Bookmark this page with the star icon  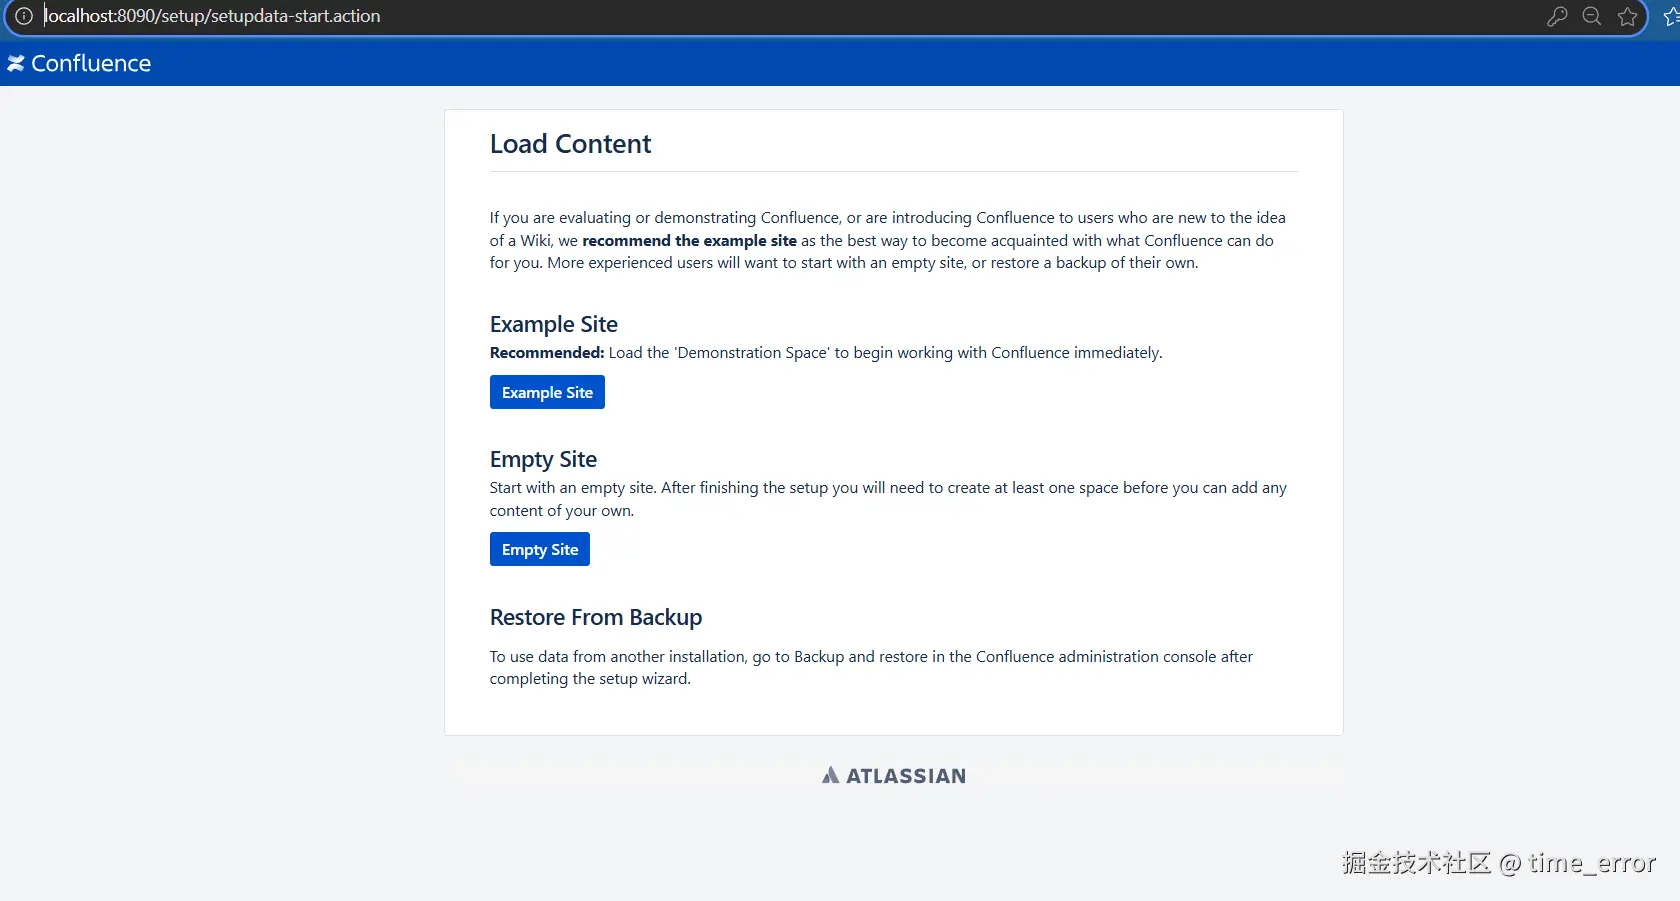tap(1628, 16)
